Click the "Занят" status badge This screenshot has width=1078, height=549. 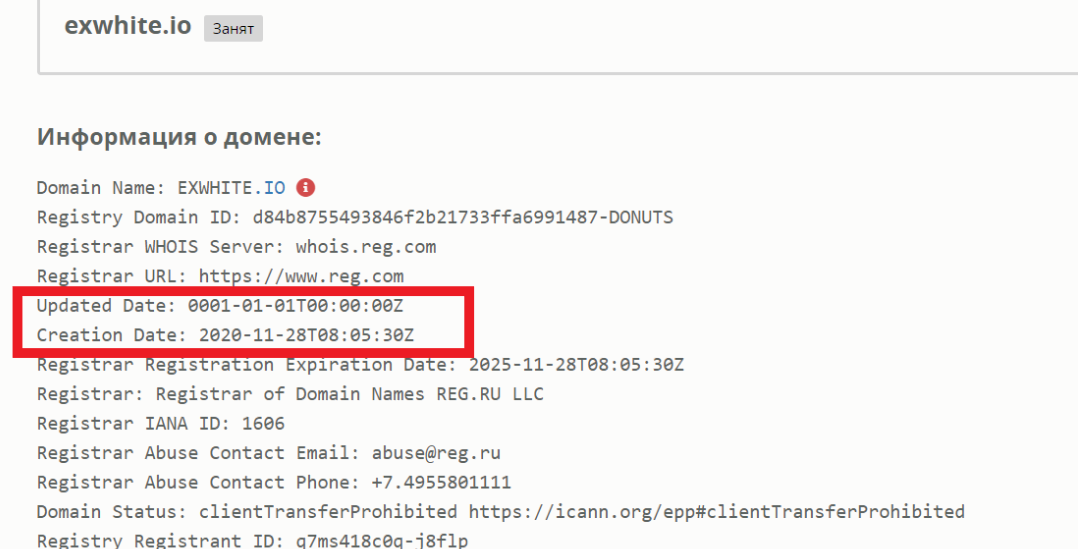point(233,29)
